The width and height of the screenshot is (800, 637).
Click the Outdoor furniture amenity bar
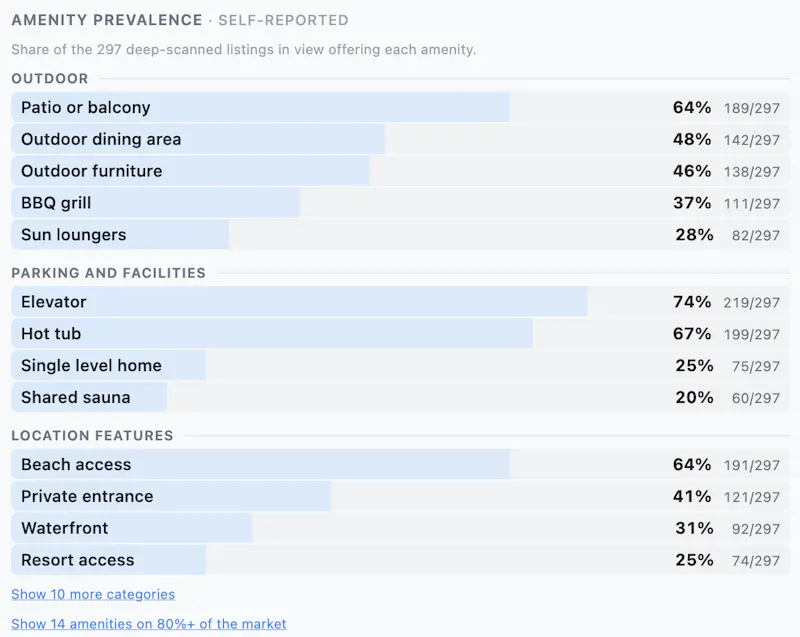401,171
